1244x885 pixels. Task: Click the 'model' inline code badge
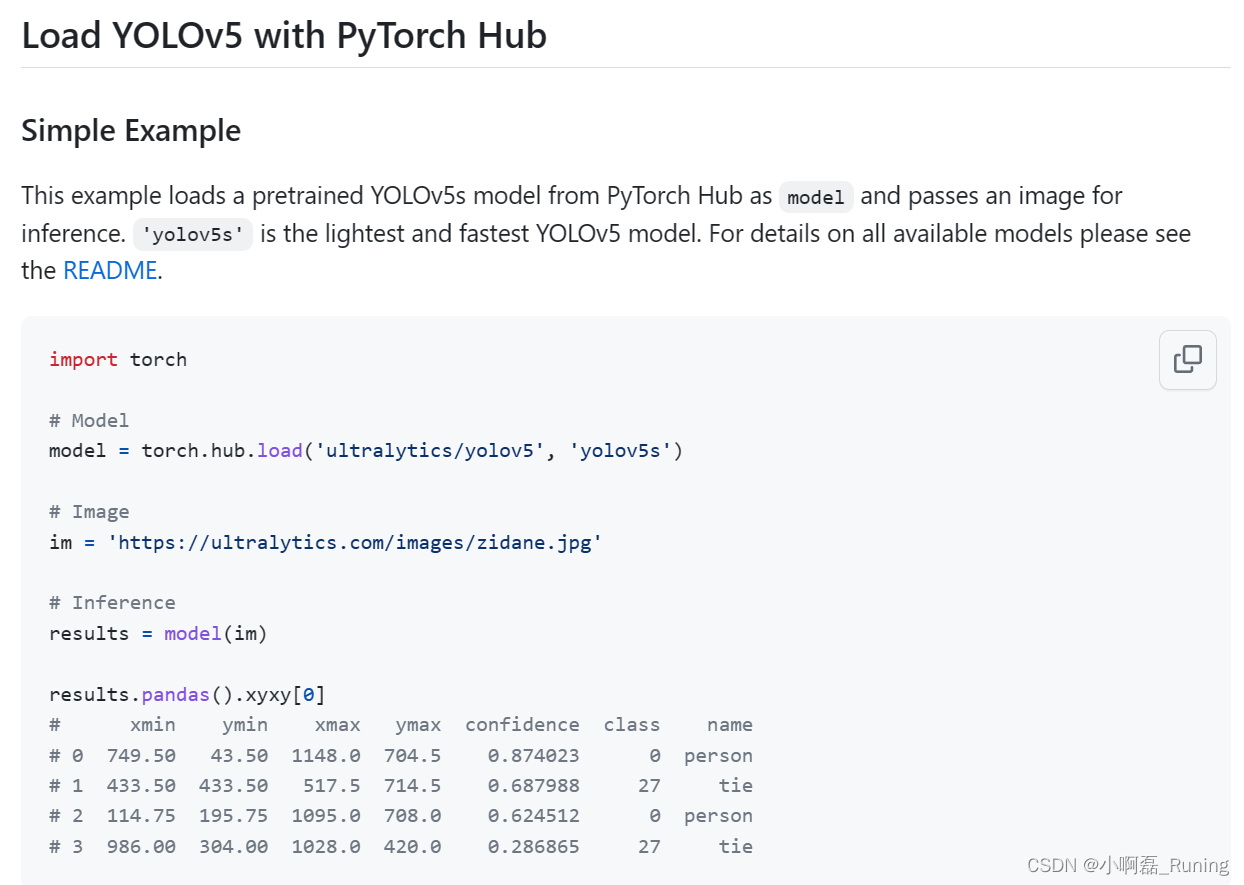pos(816,197)
